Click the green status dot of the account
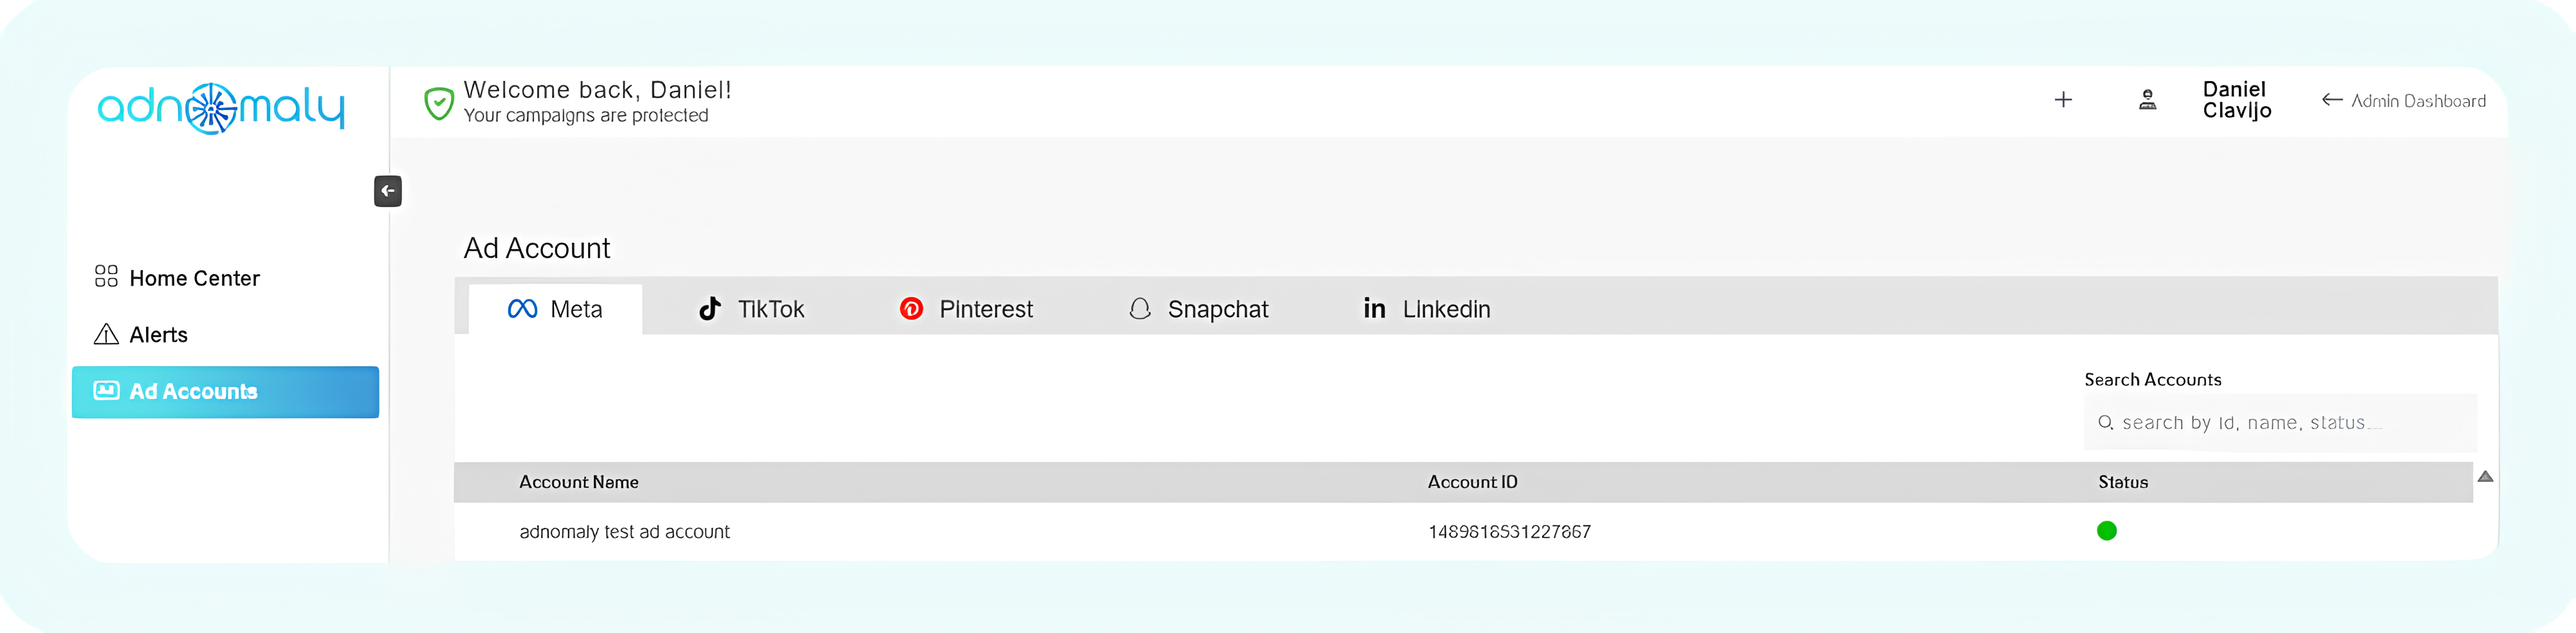 [2107, 531]
